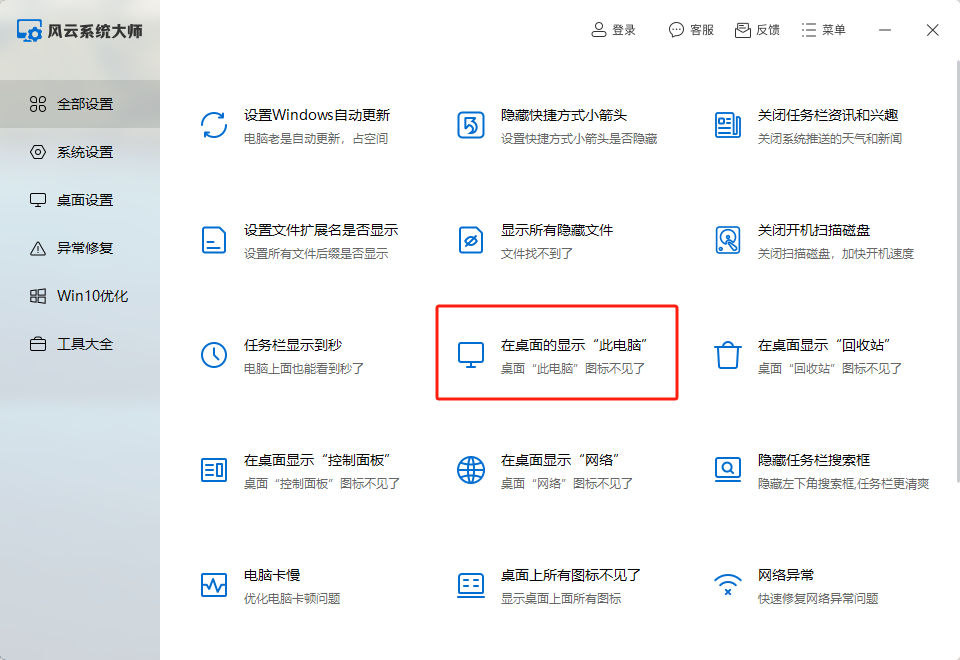Click 任务栏显示到秒 title
960x660 pixels.
click(293, 345)
